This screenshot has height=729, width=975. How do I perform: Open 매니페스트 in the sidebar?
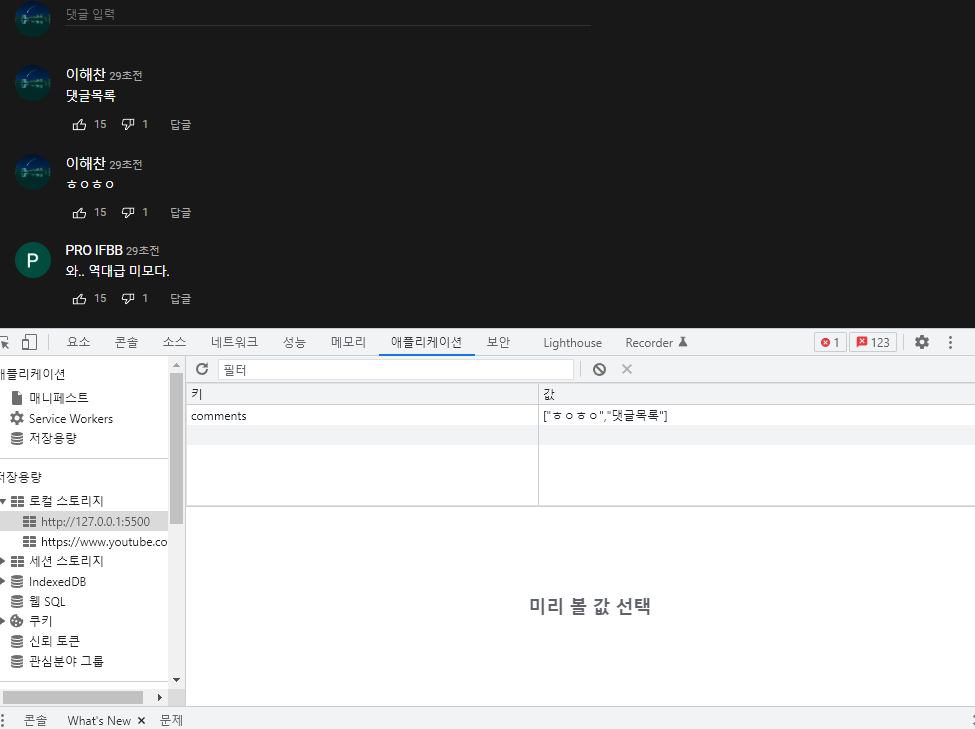(x=58, y=397)
